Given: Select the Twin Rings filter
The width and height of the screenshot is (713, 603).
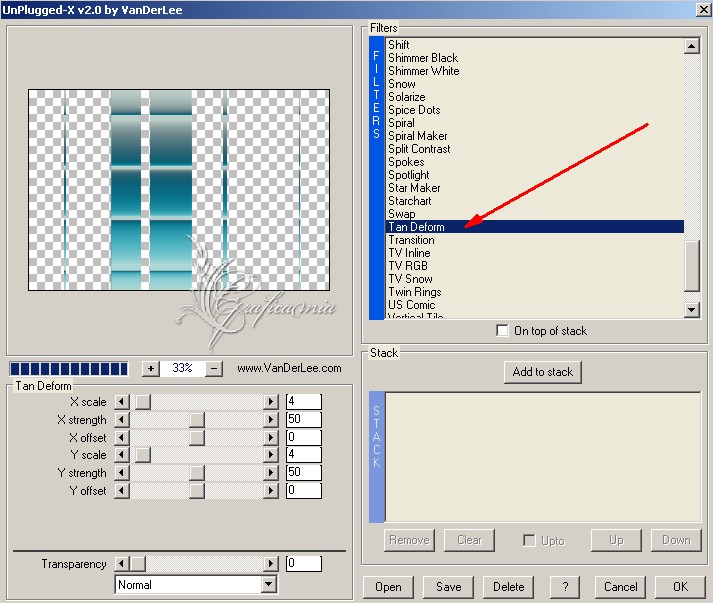Looking at the screenshot, I should (x=415, y=292).
